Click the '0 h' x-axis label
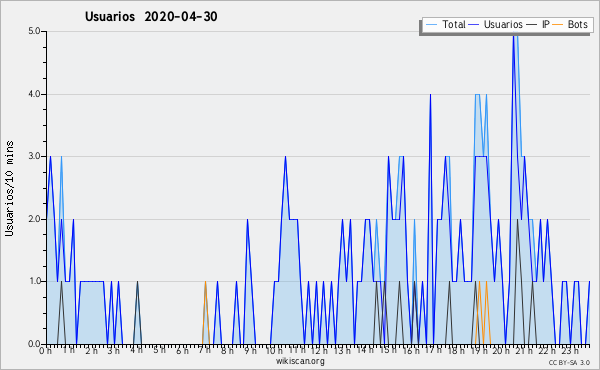This screenshot has width=600, height=370. coord(46,351)
